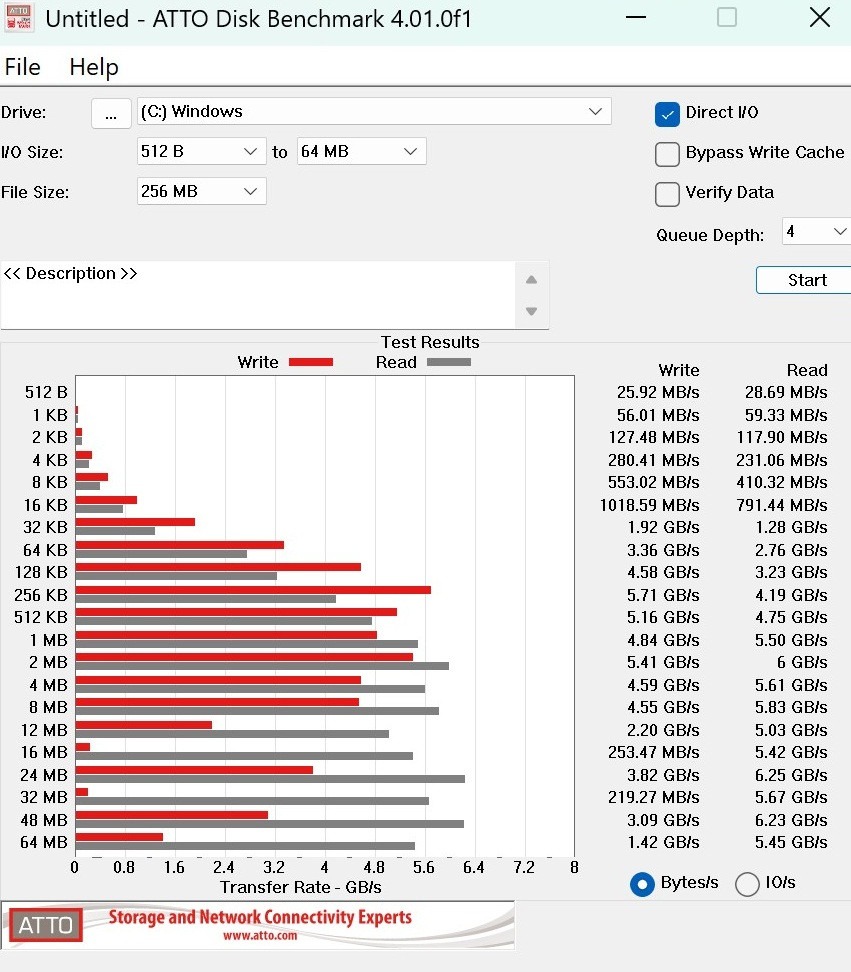Click the description scroll down arrow
This screenshot has height=972, width=851.
[x=531, y=311]
